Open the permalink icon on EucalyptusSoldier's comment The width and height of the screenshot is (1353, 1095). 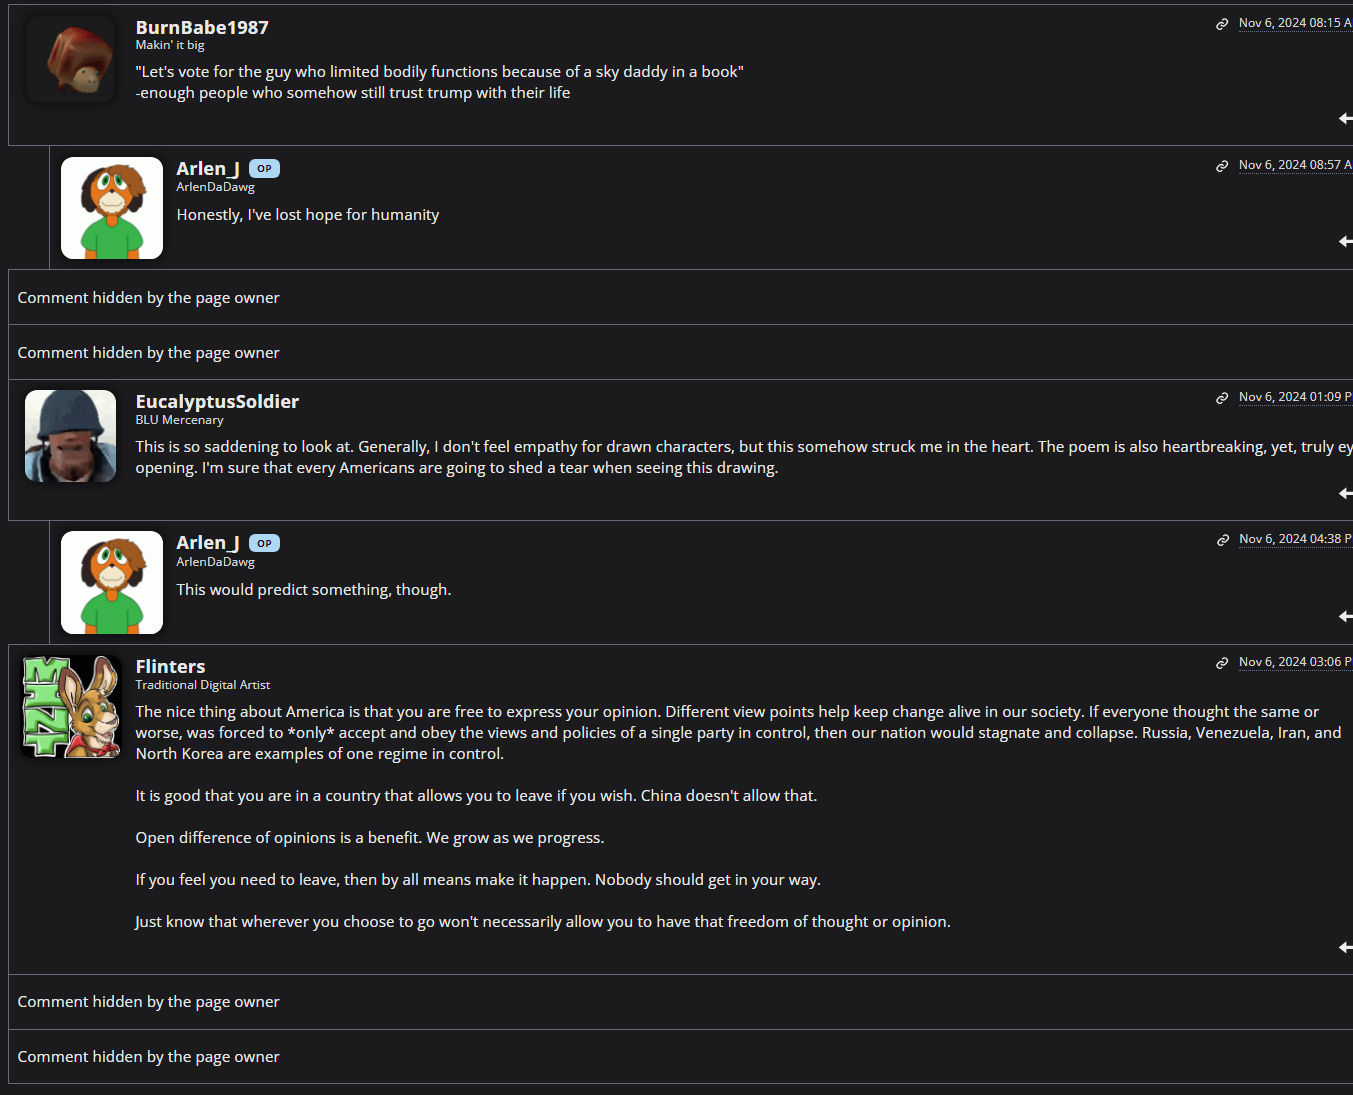tap(1222, 398)
